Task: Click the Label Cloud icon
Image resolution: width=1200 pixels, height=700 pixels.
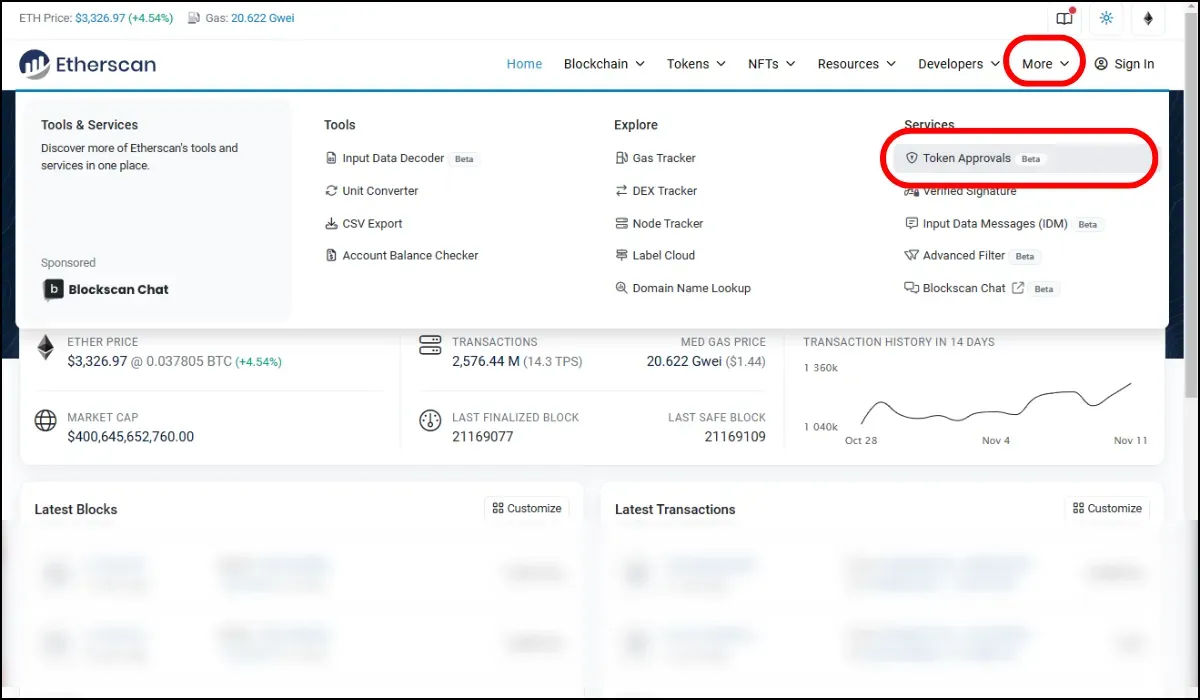Action: click(x=622, y=256)
